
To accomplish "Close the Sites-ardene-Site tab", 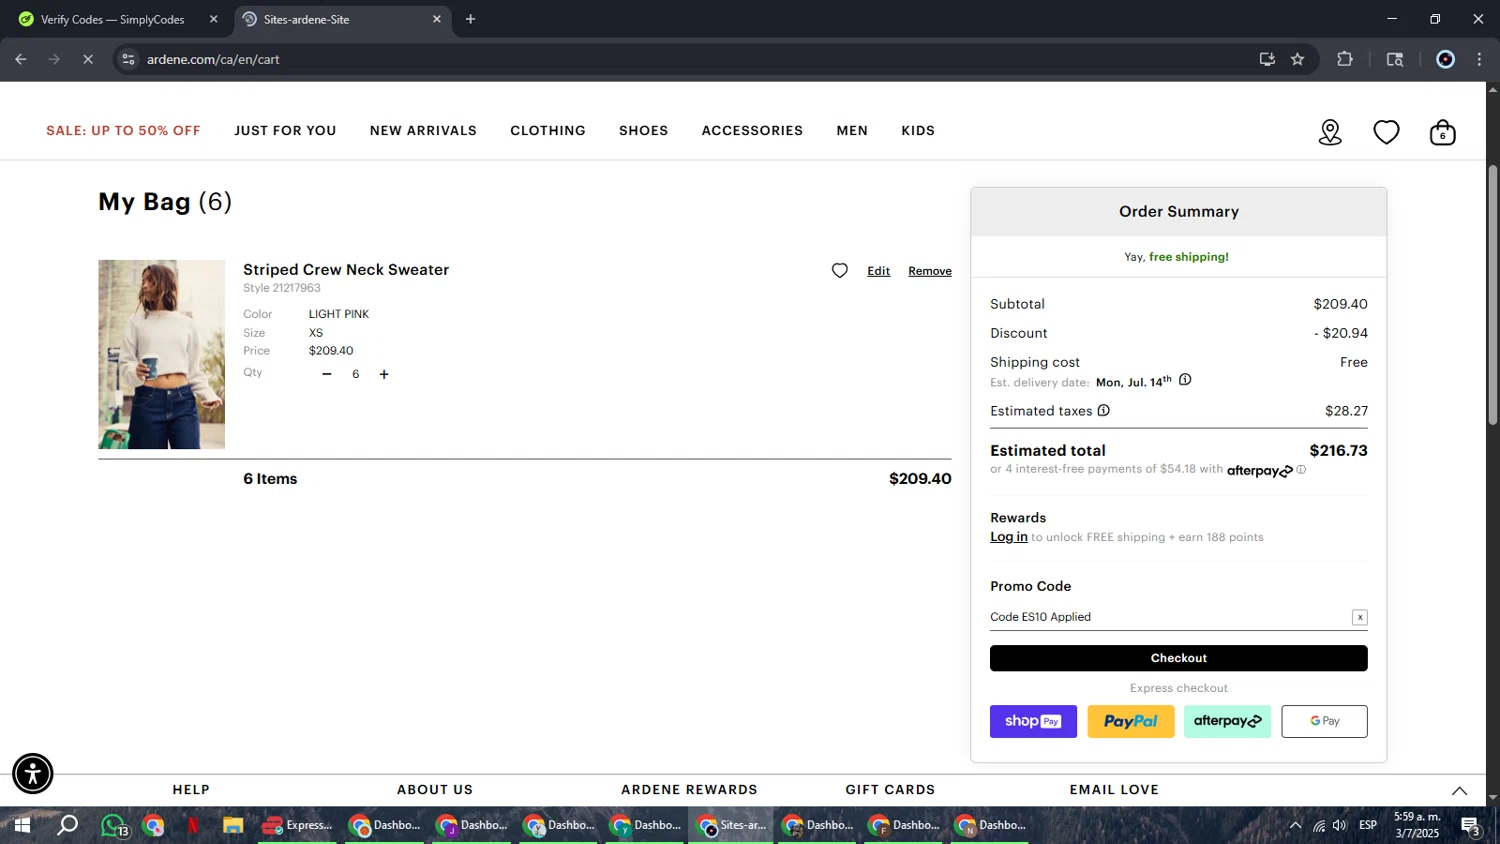I will point(436,19).
